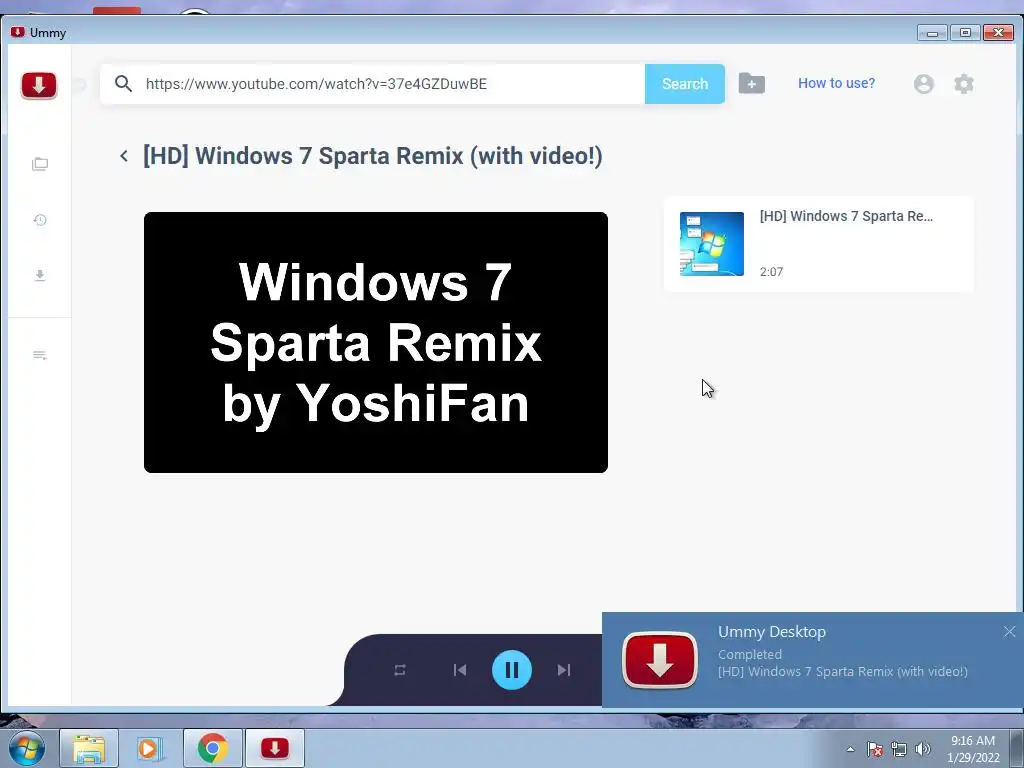Pause the playback
This screenshot has width=1024, height=768.
(511, 670)
